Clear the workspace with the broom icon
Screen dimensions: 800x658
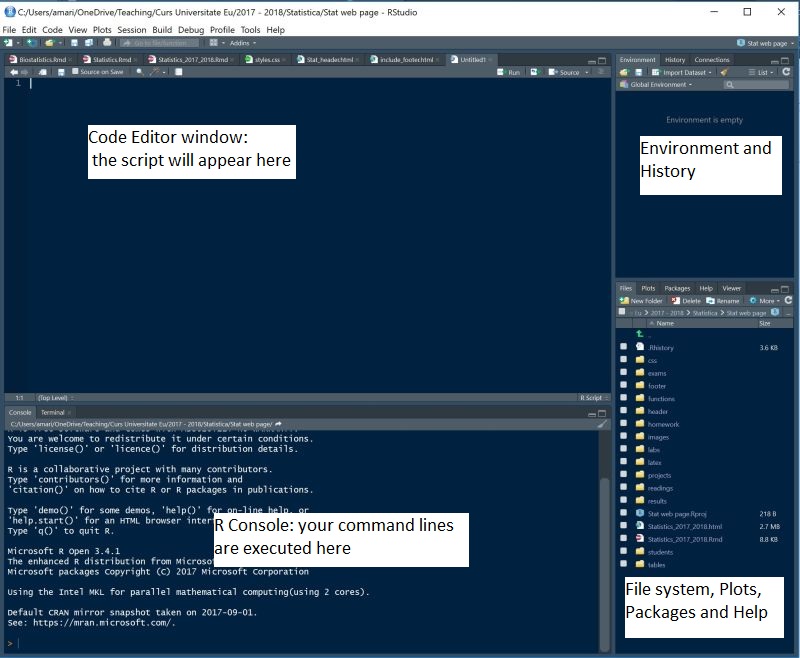coord(723,72)
